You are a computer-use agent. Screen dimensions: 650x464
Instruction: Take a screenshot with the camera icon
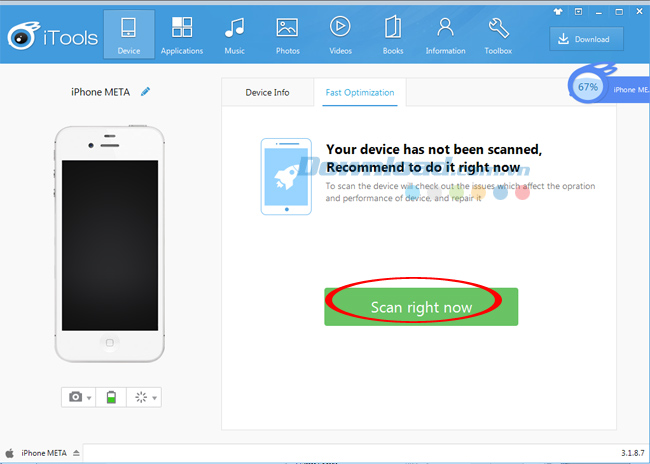click(75, 397)
